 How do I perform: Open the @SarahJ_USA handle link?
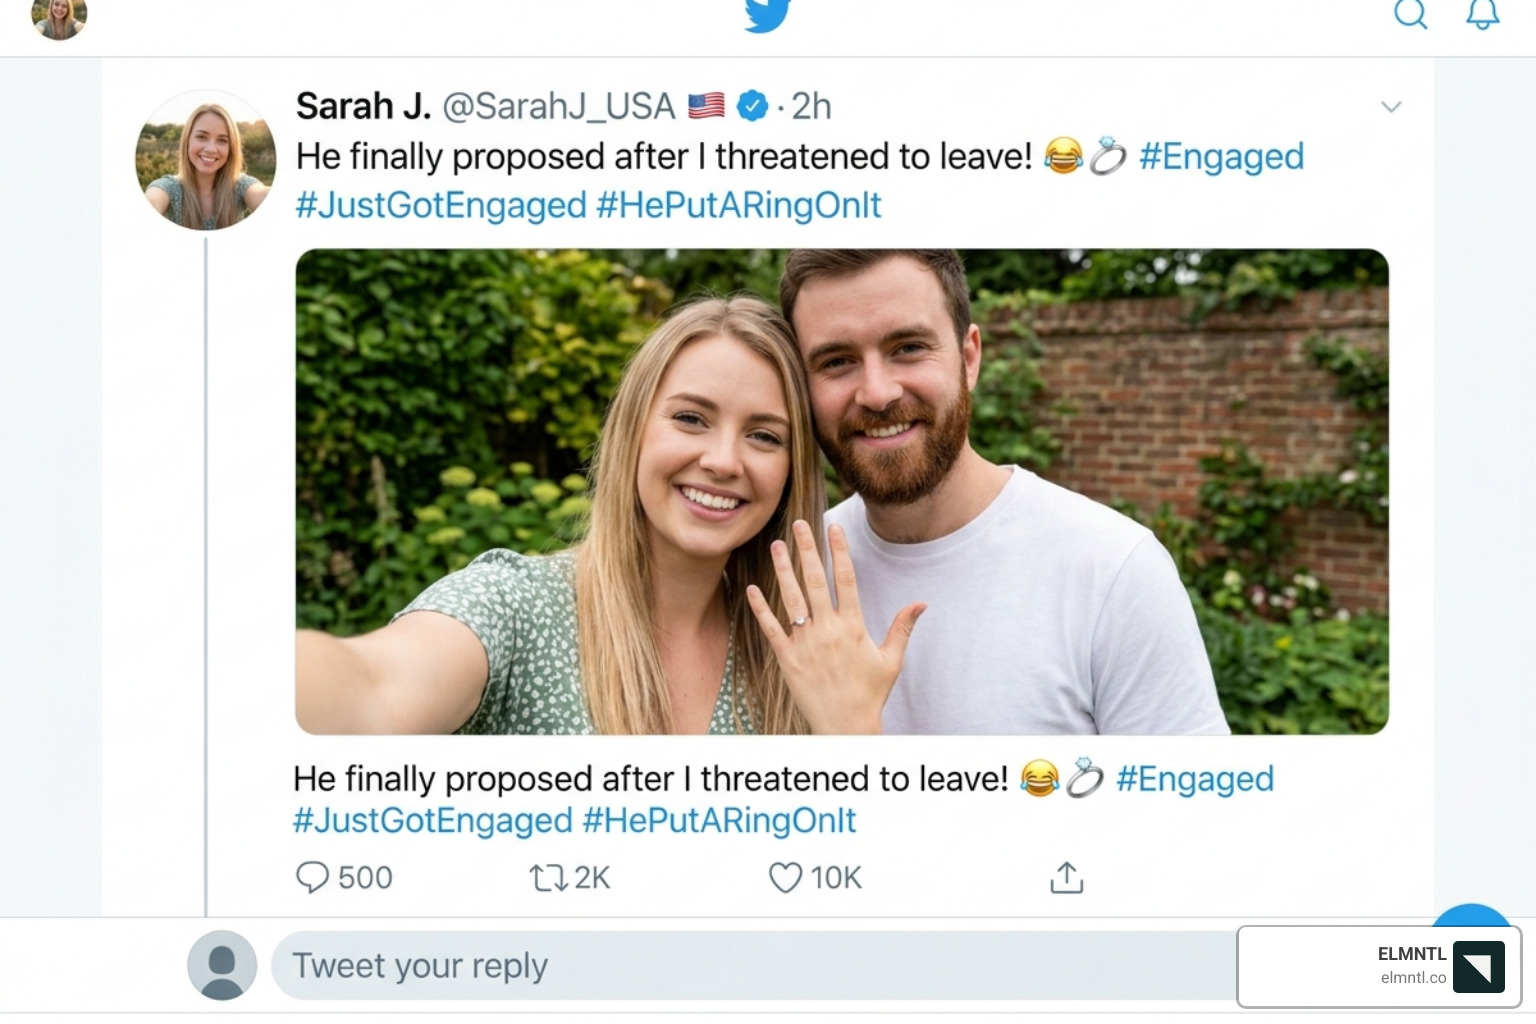(x=559, y=106)
